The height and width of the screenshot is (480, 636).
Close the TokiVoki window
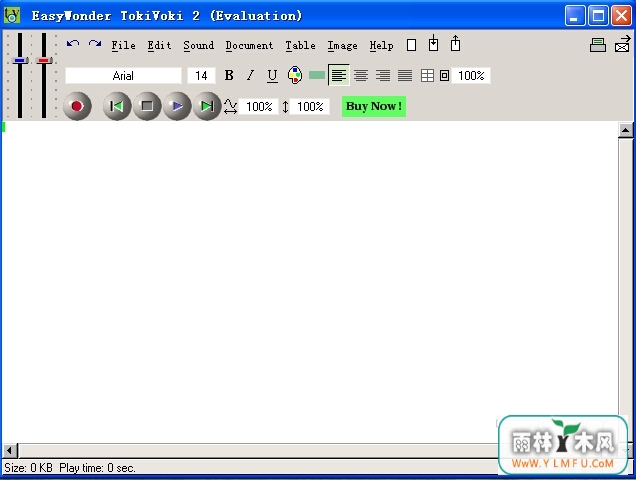pyautogui.click(x=621, y=16)
